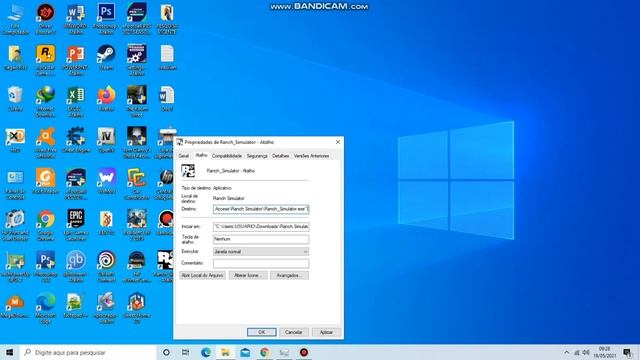640x360 pixels.
Task: Launch Steam from the desktop
Action: point(106,58)
